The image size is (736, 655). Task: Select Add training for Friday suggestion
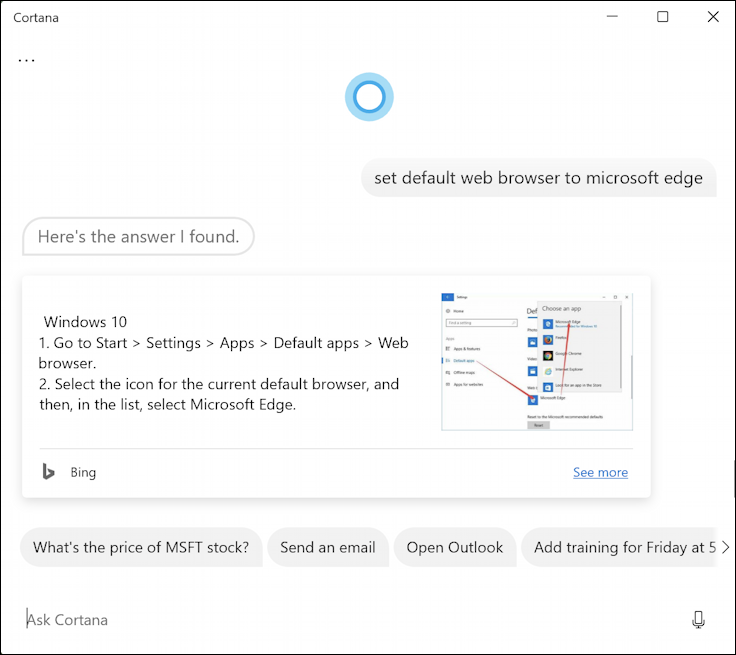(620, 547)
